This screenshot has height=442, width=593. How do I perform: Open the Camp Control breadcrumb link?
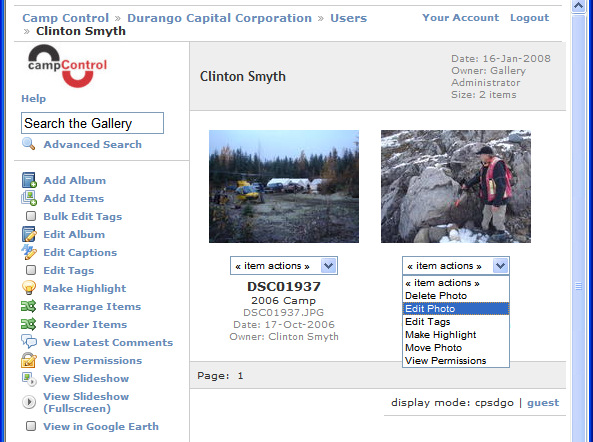pyautogui.click(x=65, y=18)
